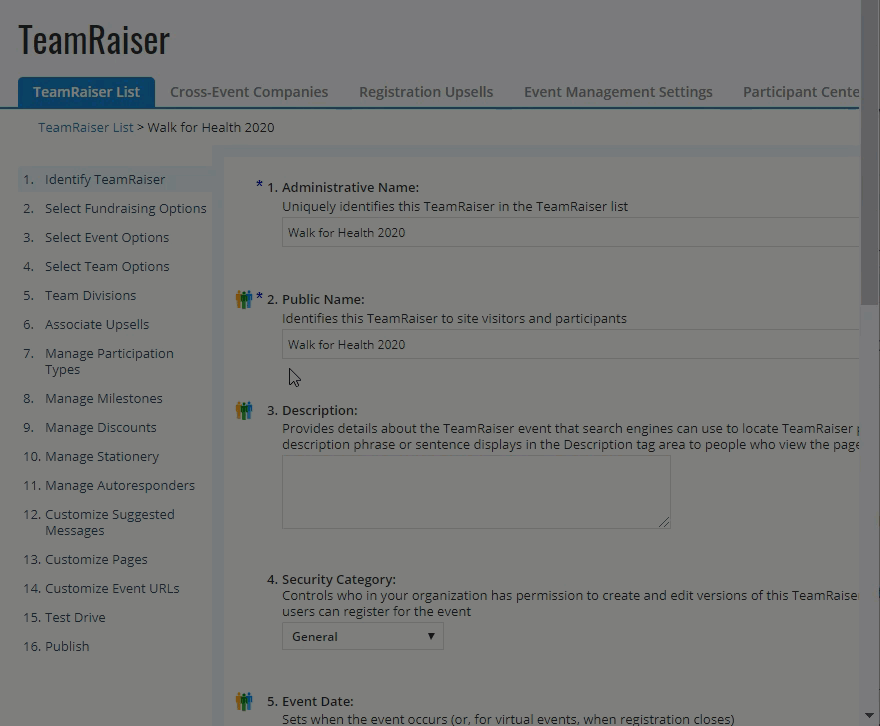Open the Associate Upsells step
Viewport: 880px width, 726px height.
tap(97, 325)
